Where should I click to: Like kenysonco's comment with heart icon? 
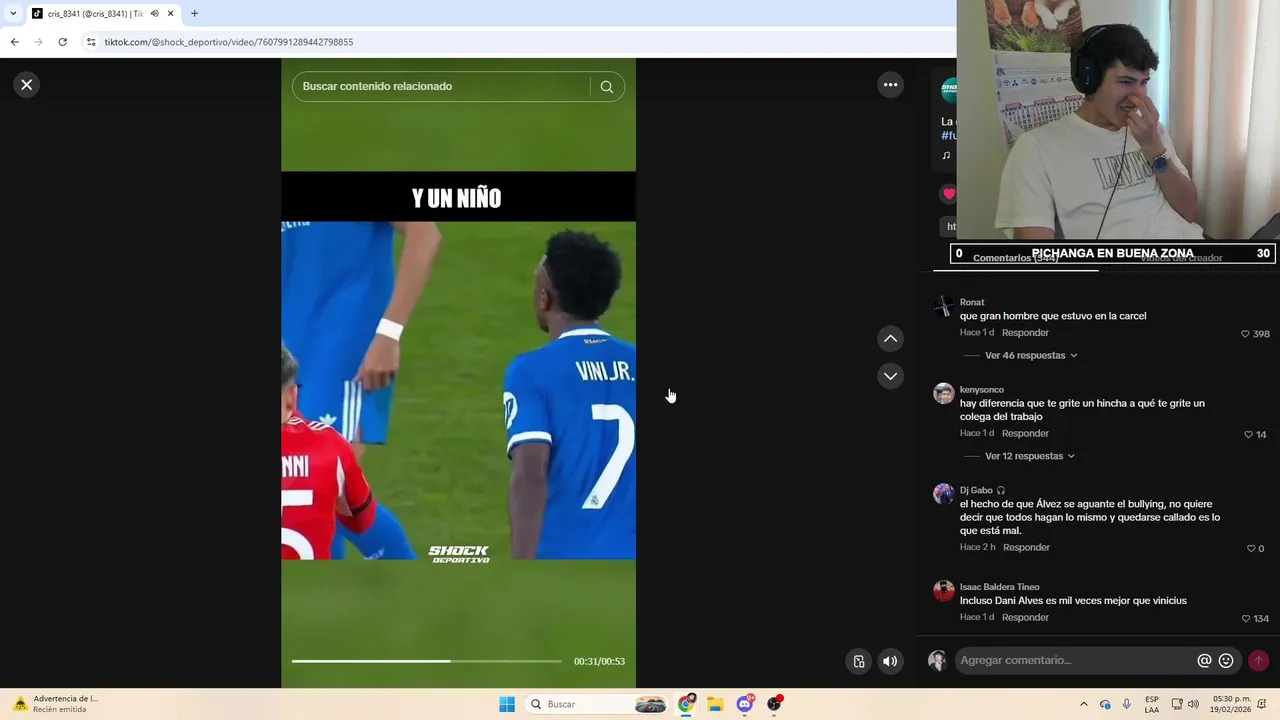[1249, 435]
